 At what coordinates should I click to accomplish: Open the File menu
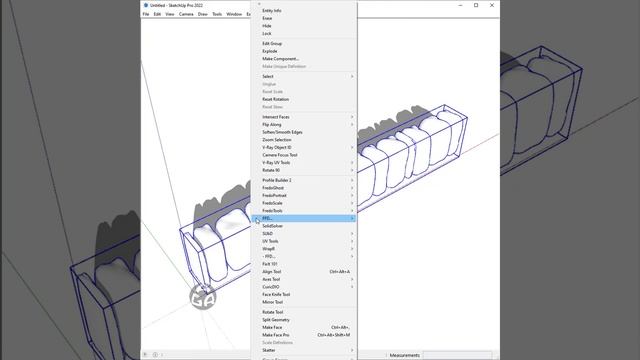146,14
